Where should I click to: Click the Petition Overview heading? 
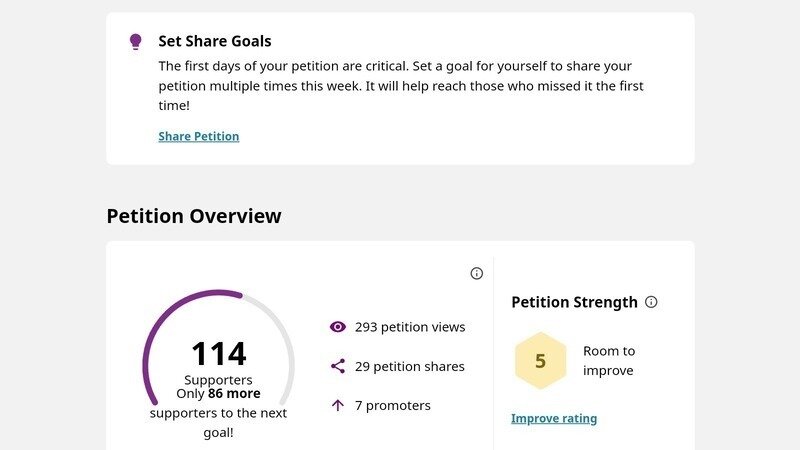click(194, 216)
